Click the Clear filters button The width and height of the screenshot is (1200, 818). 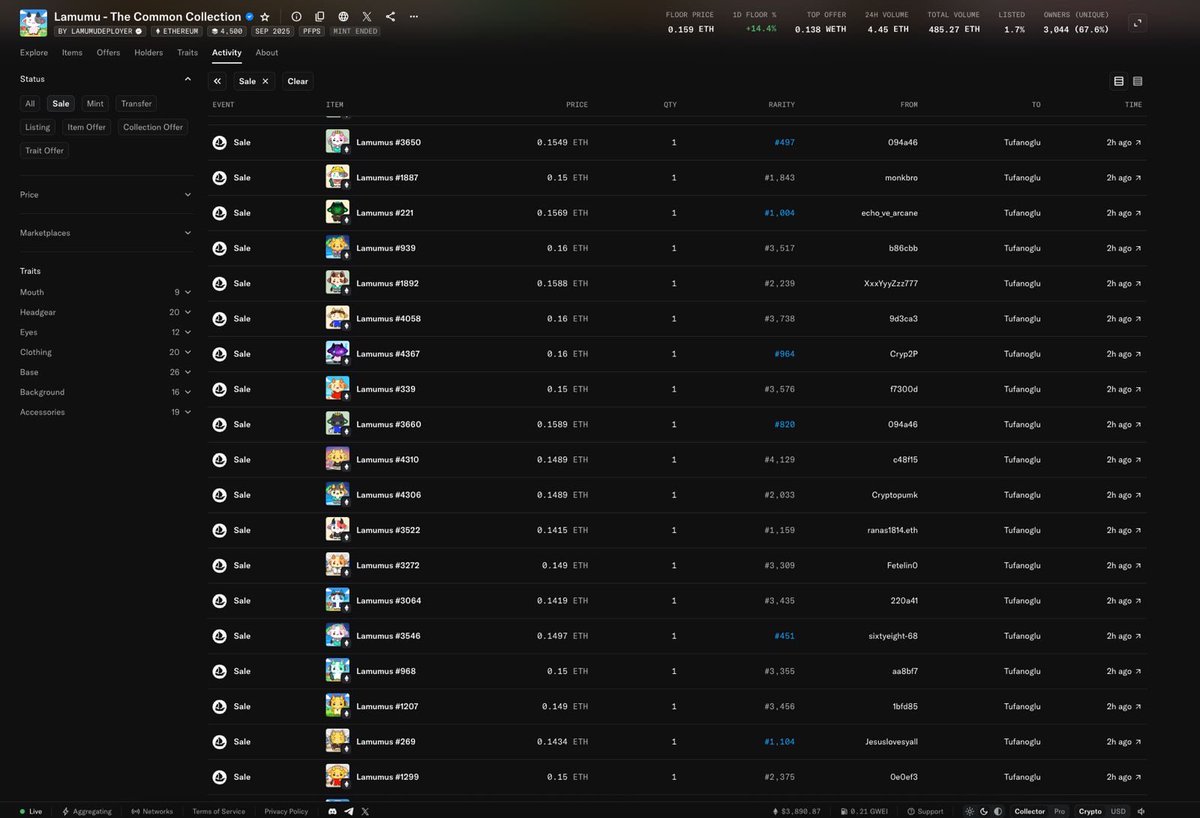point(298,81)
